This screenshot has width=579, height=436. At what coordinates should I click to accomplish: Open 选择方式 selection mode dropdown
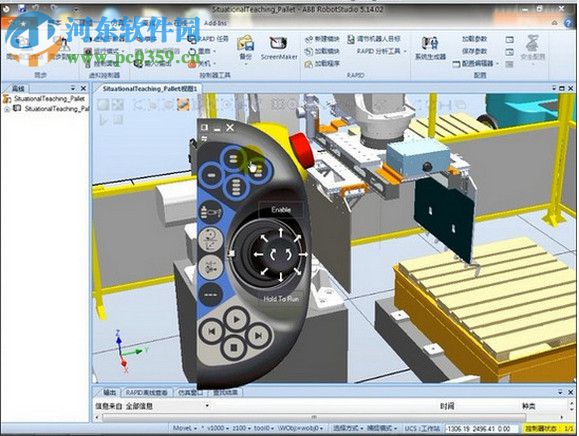click(x=348, y=428)
